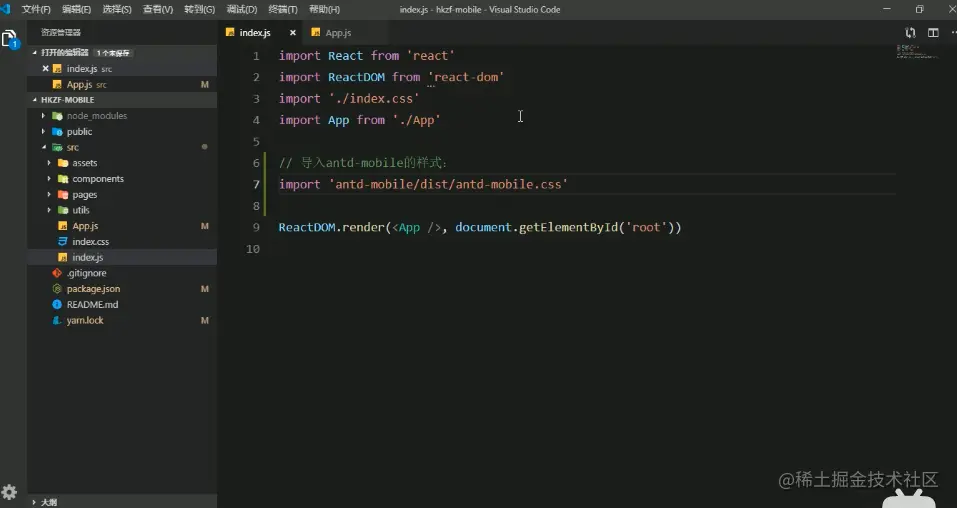Open the 查看(V) menu
957x508 pixels.
pos(158,10)
